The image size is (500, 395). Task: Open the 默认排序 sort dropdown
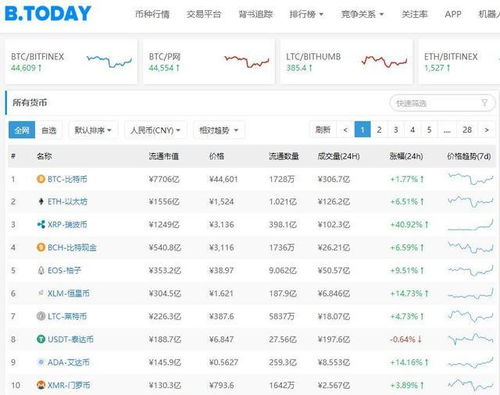tap(93, 130)
